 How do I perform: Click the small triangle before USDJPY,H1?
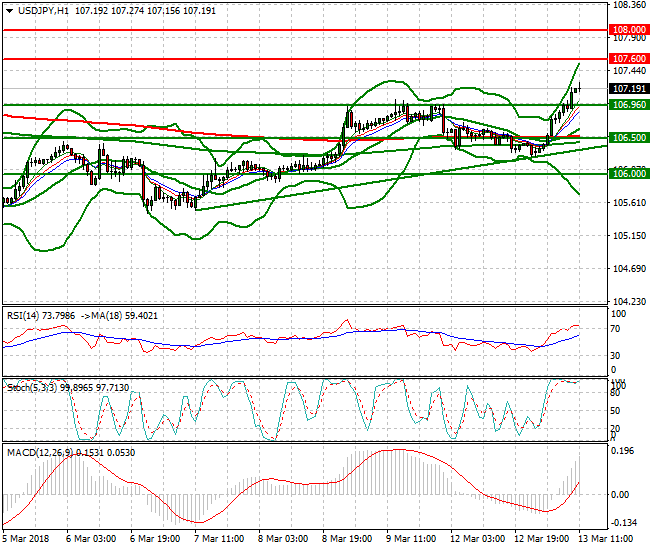coord(8,10)
